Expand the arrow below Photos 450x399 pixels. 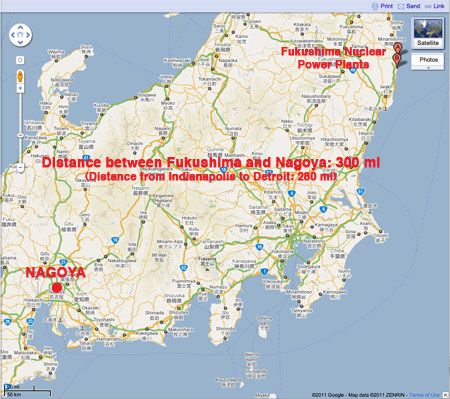pyautogui.click(x=428, y=68)
